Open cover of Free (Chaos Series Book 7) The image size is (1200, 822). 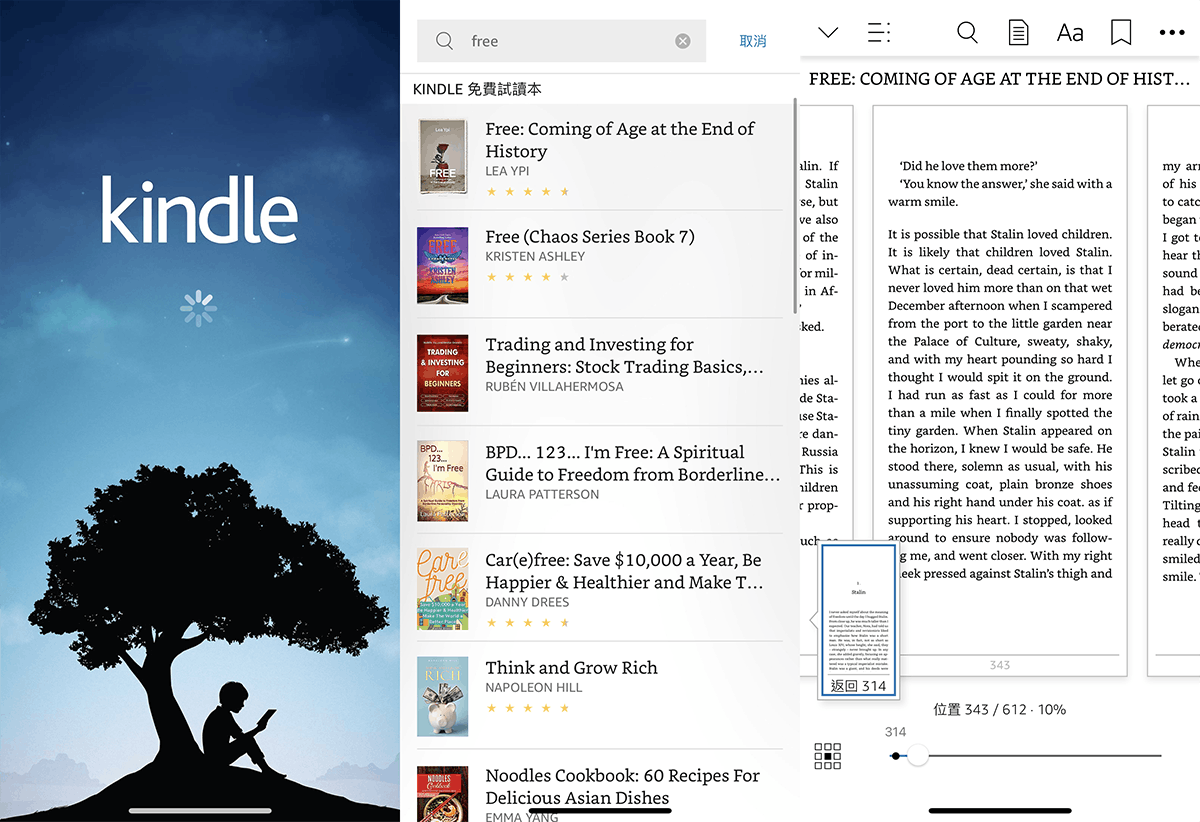coord(442,265)
